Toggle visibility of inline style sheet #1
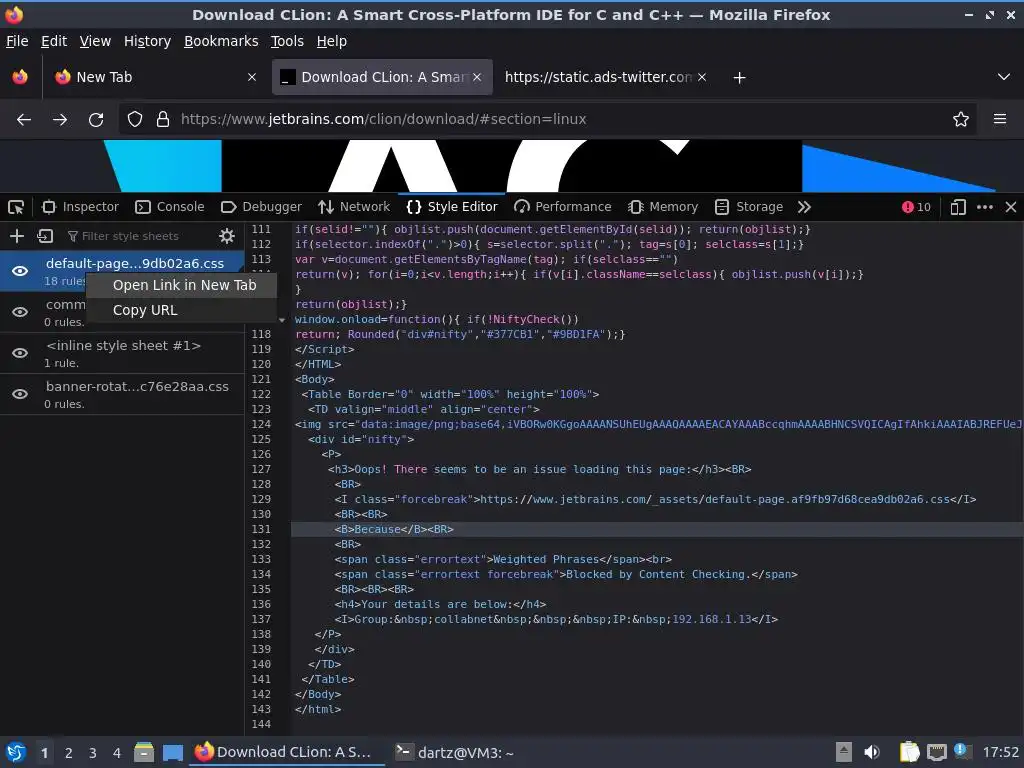The image size is (1024, 768). click(x=20, y=353)
